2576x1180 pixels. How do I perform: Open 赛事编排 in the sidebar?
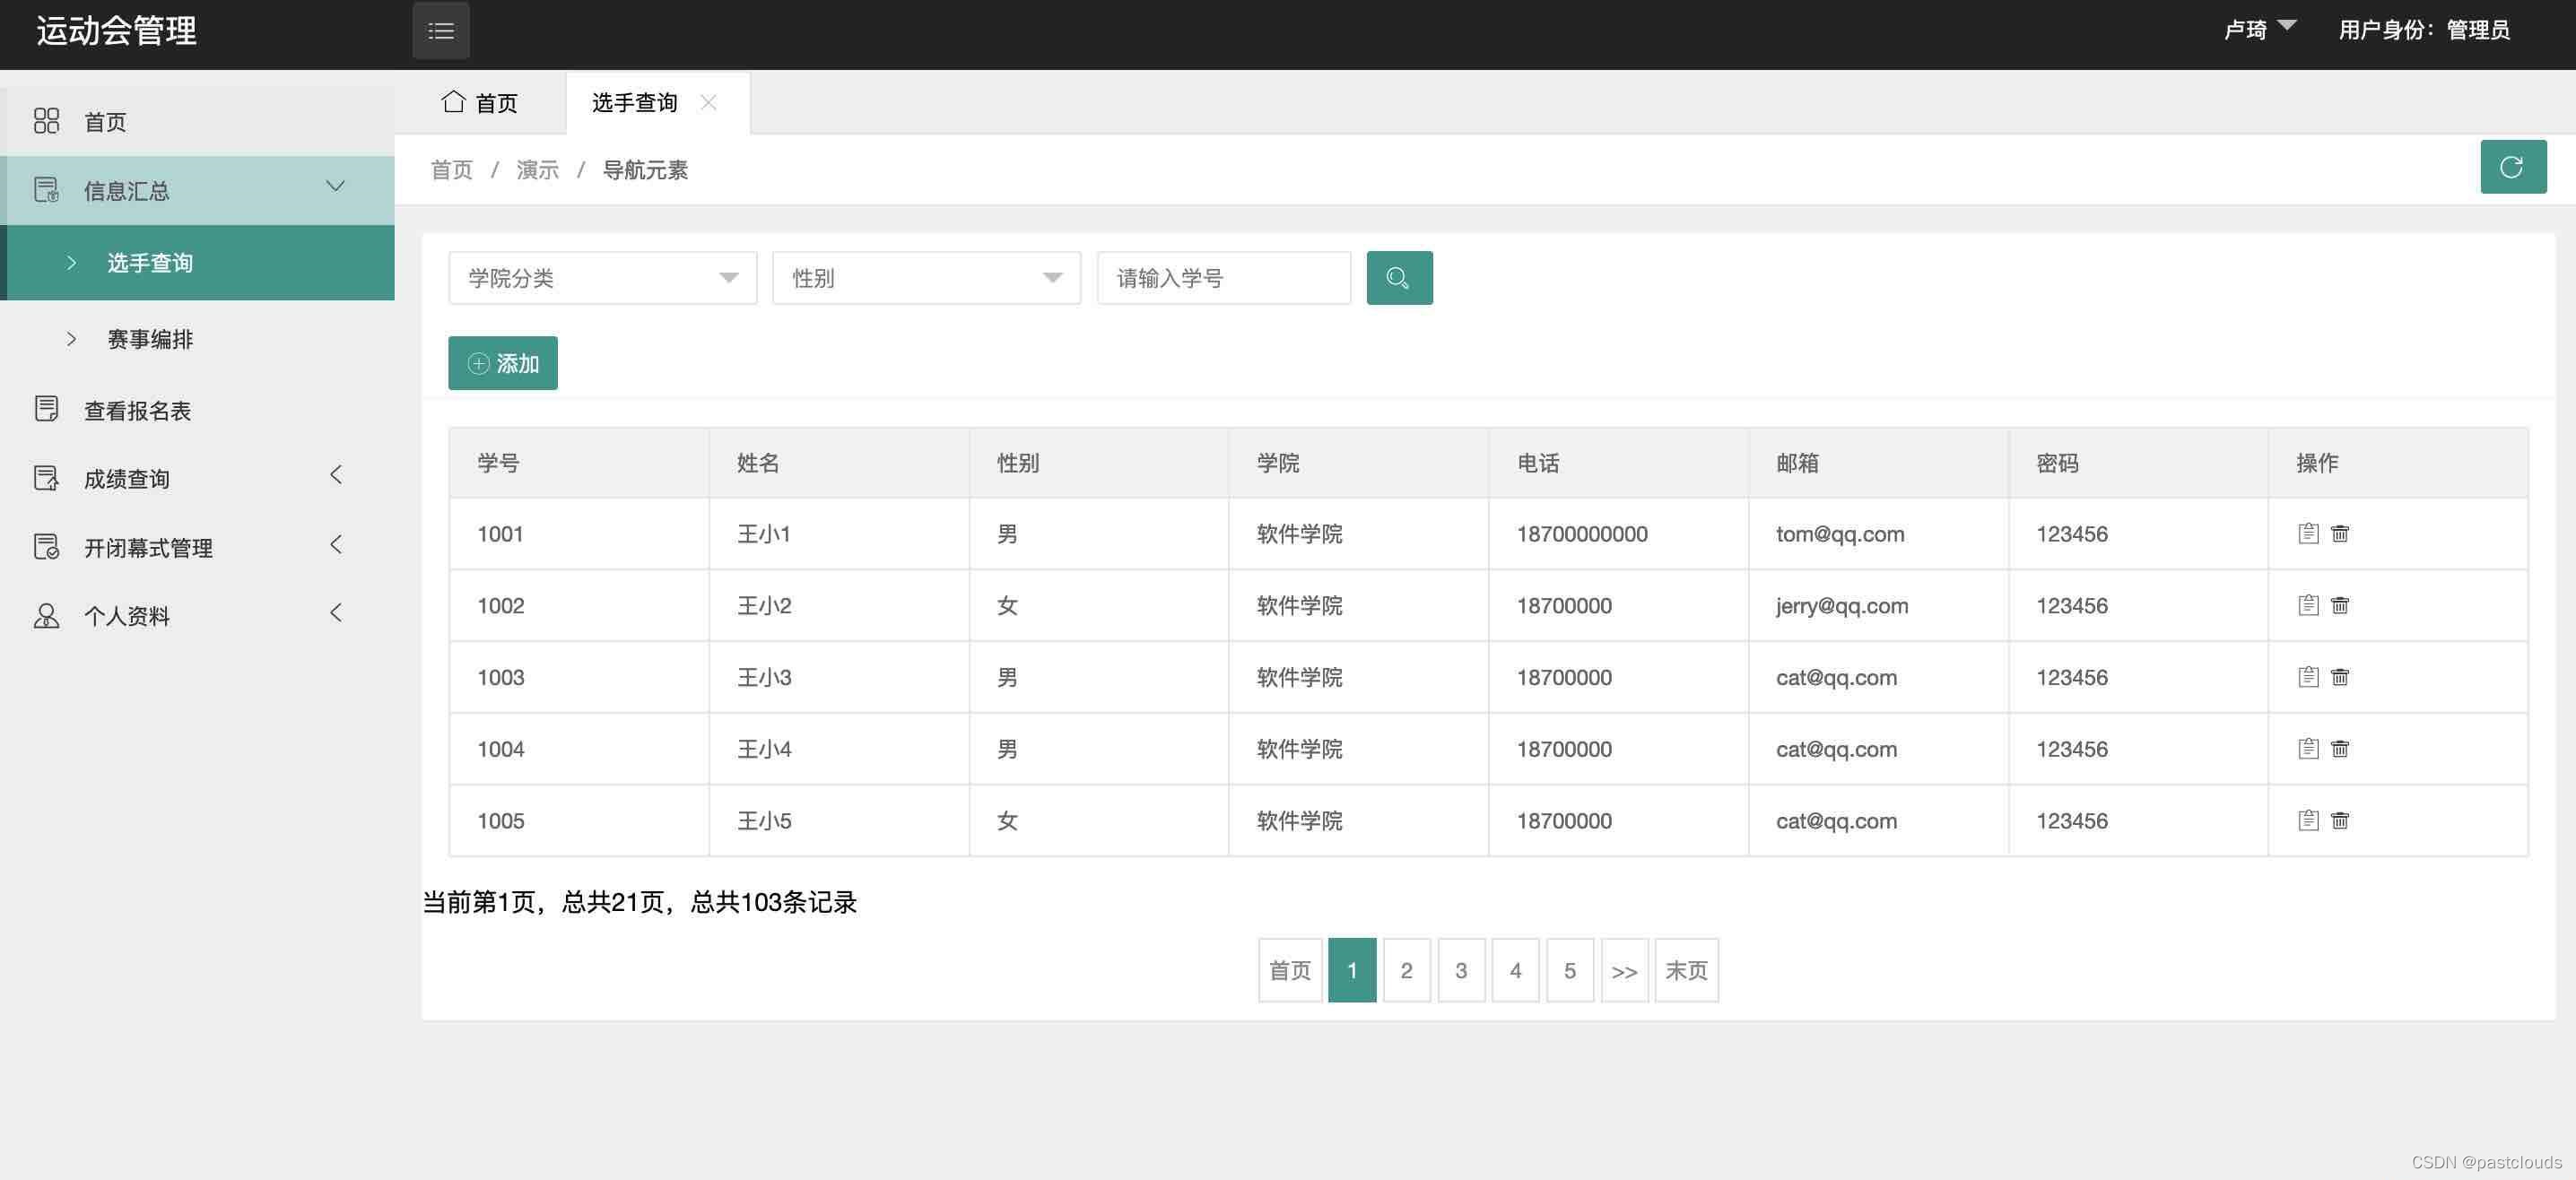[x=150, y=339]
